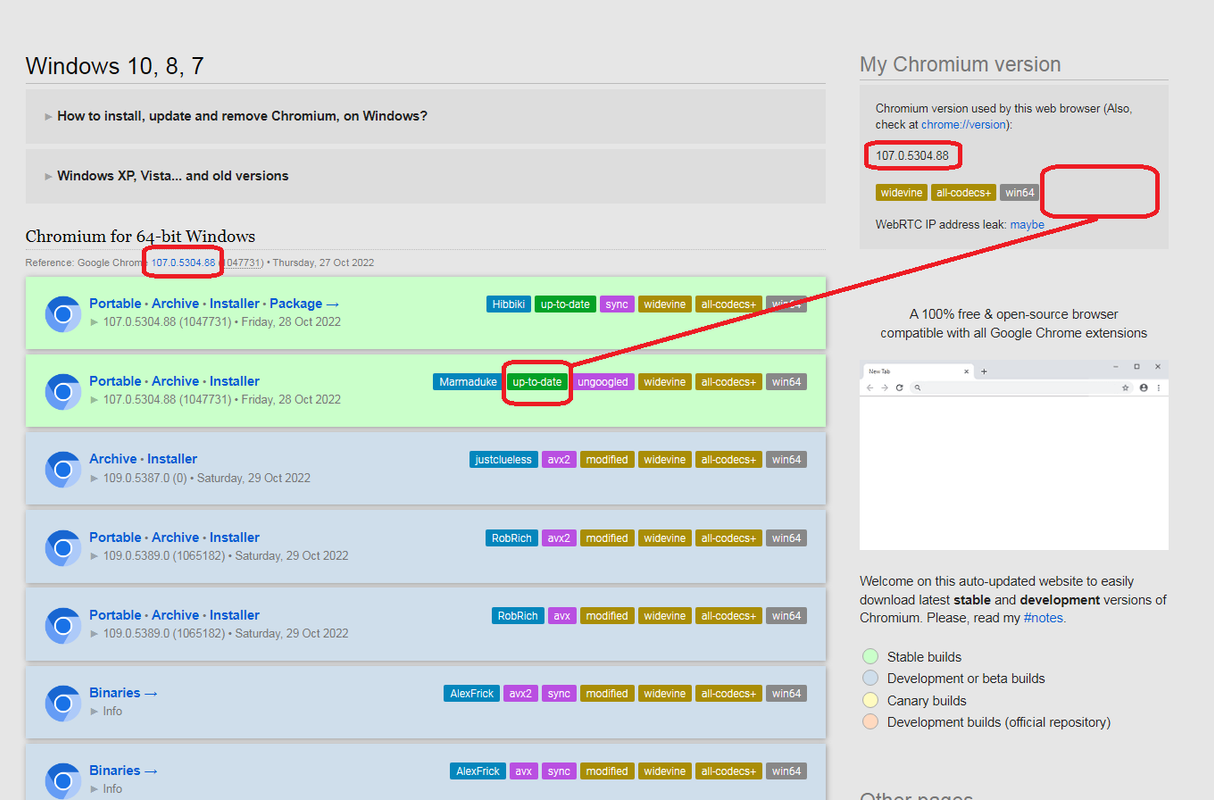Click the yellow Canary builds legend swatch
This screenshot has width=1214, height=800.
click(870, 701)
